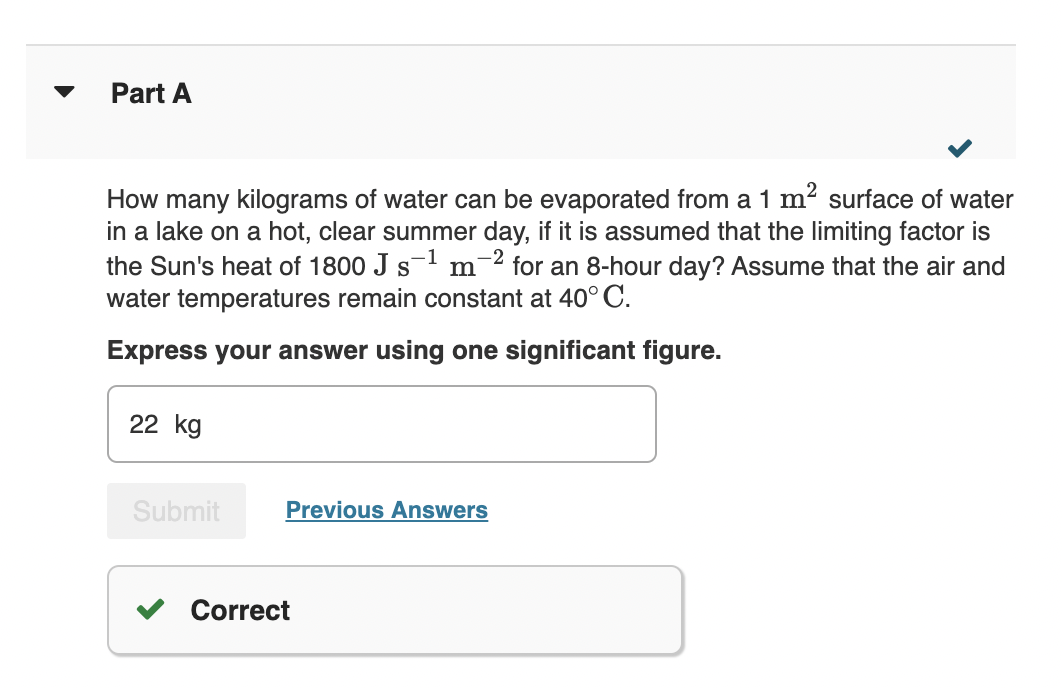The height and width of the screenshot is (688, 1062).
Task: Open Previous Answers
Action: coord(386,510)
